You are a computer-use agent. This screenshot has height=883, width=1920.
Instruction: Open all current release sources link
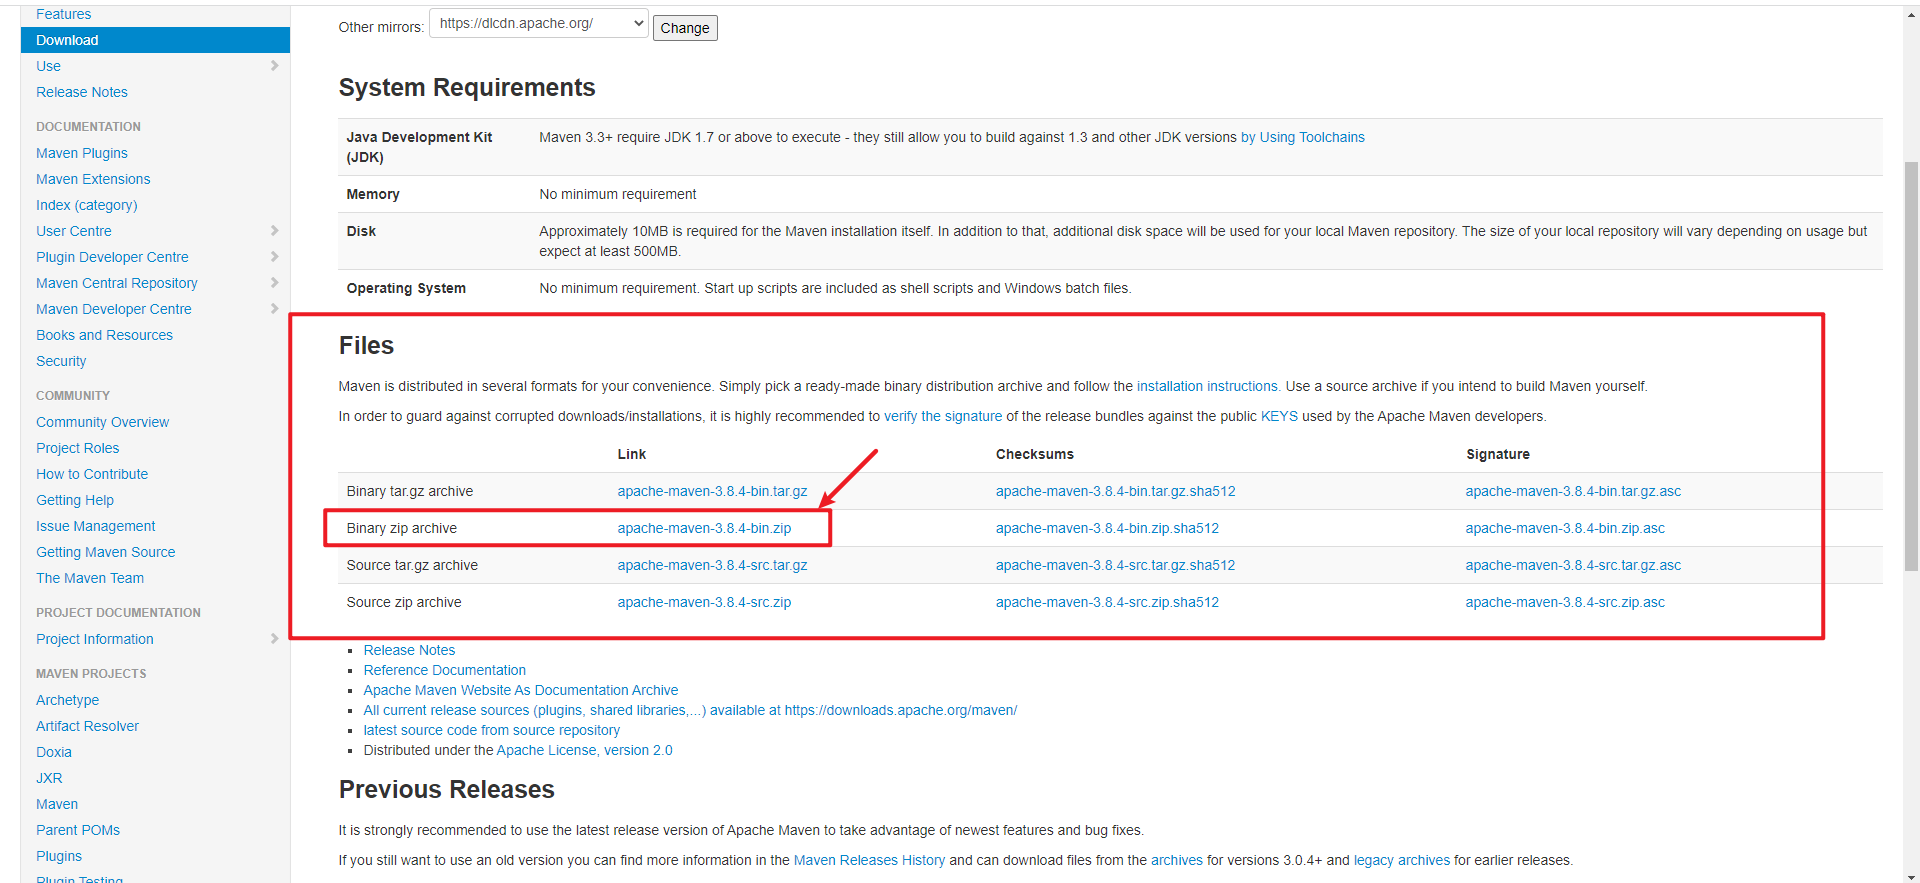pos(690,710)
